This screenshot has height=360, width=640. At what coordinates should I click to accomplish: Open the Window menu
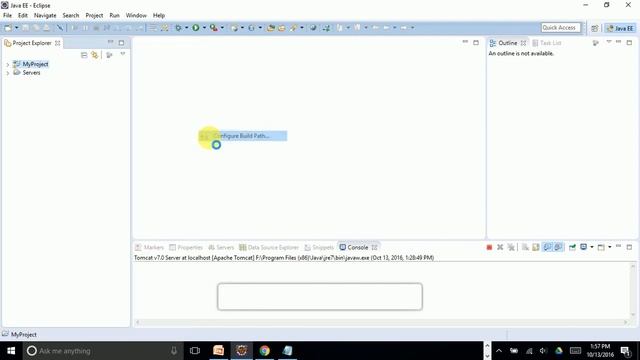click(x=136, y=16)
